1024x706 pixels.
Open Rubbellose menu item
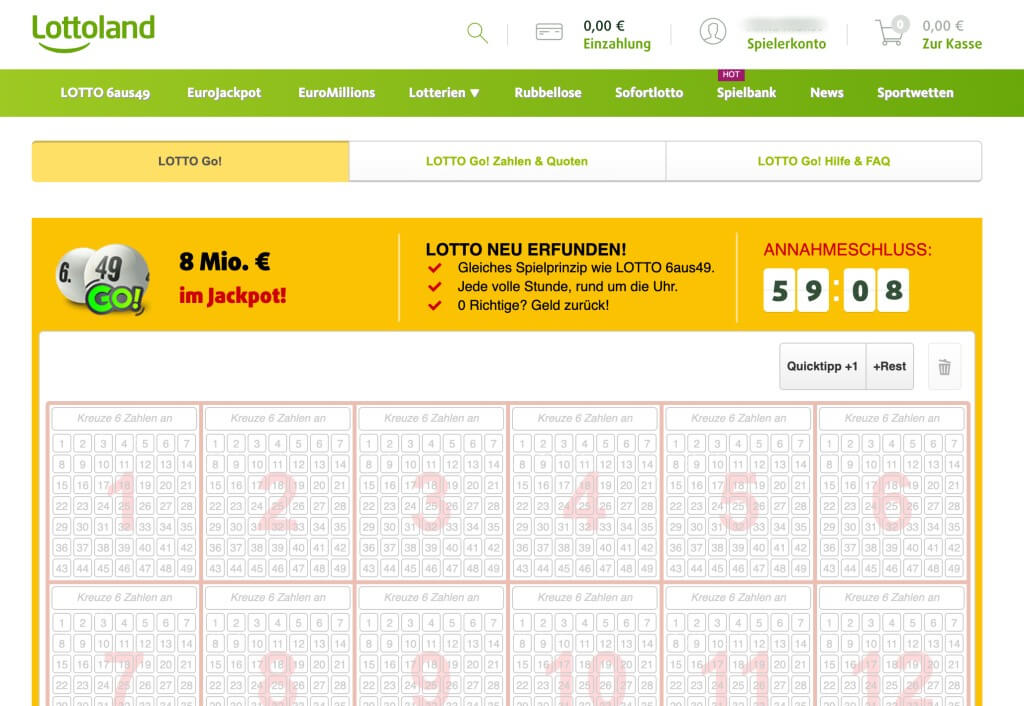(548, 93)
